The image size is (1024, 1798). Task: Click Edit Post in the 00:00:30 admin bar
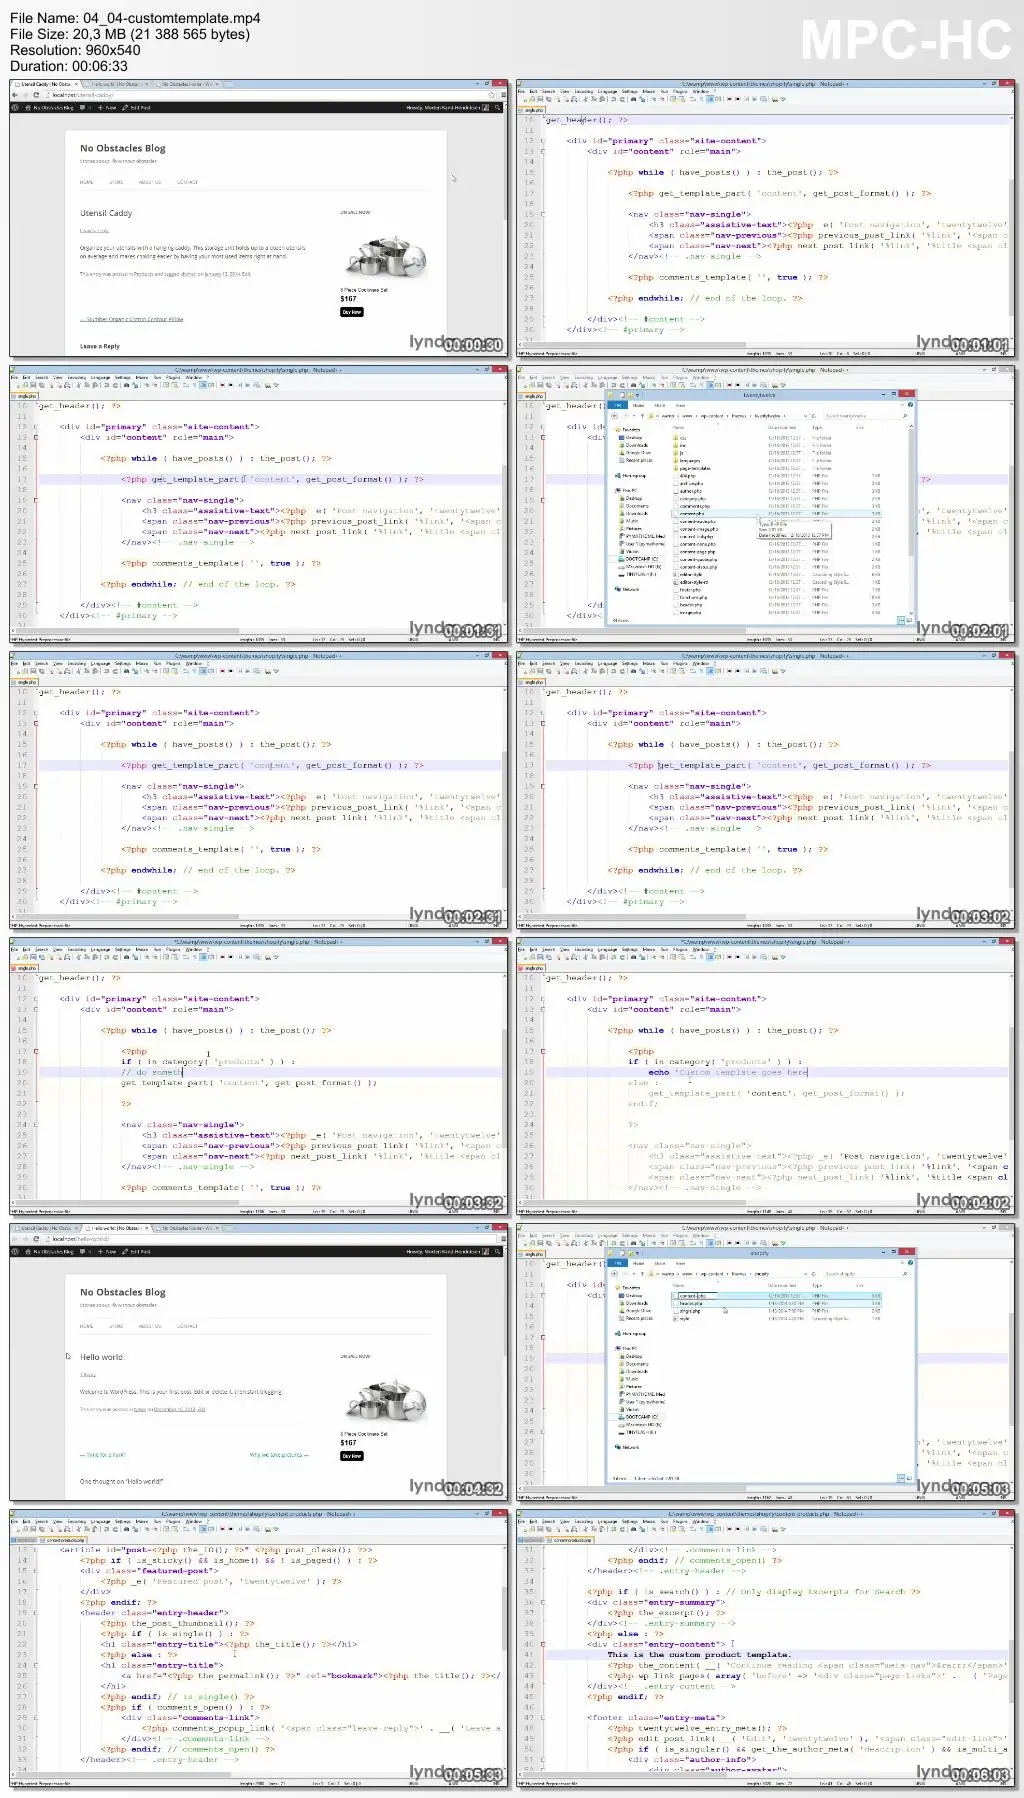coord(136,107)
